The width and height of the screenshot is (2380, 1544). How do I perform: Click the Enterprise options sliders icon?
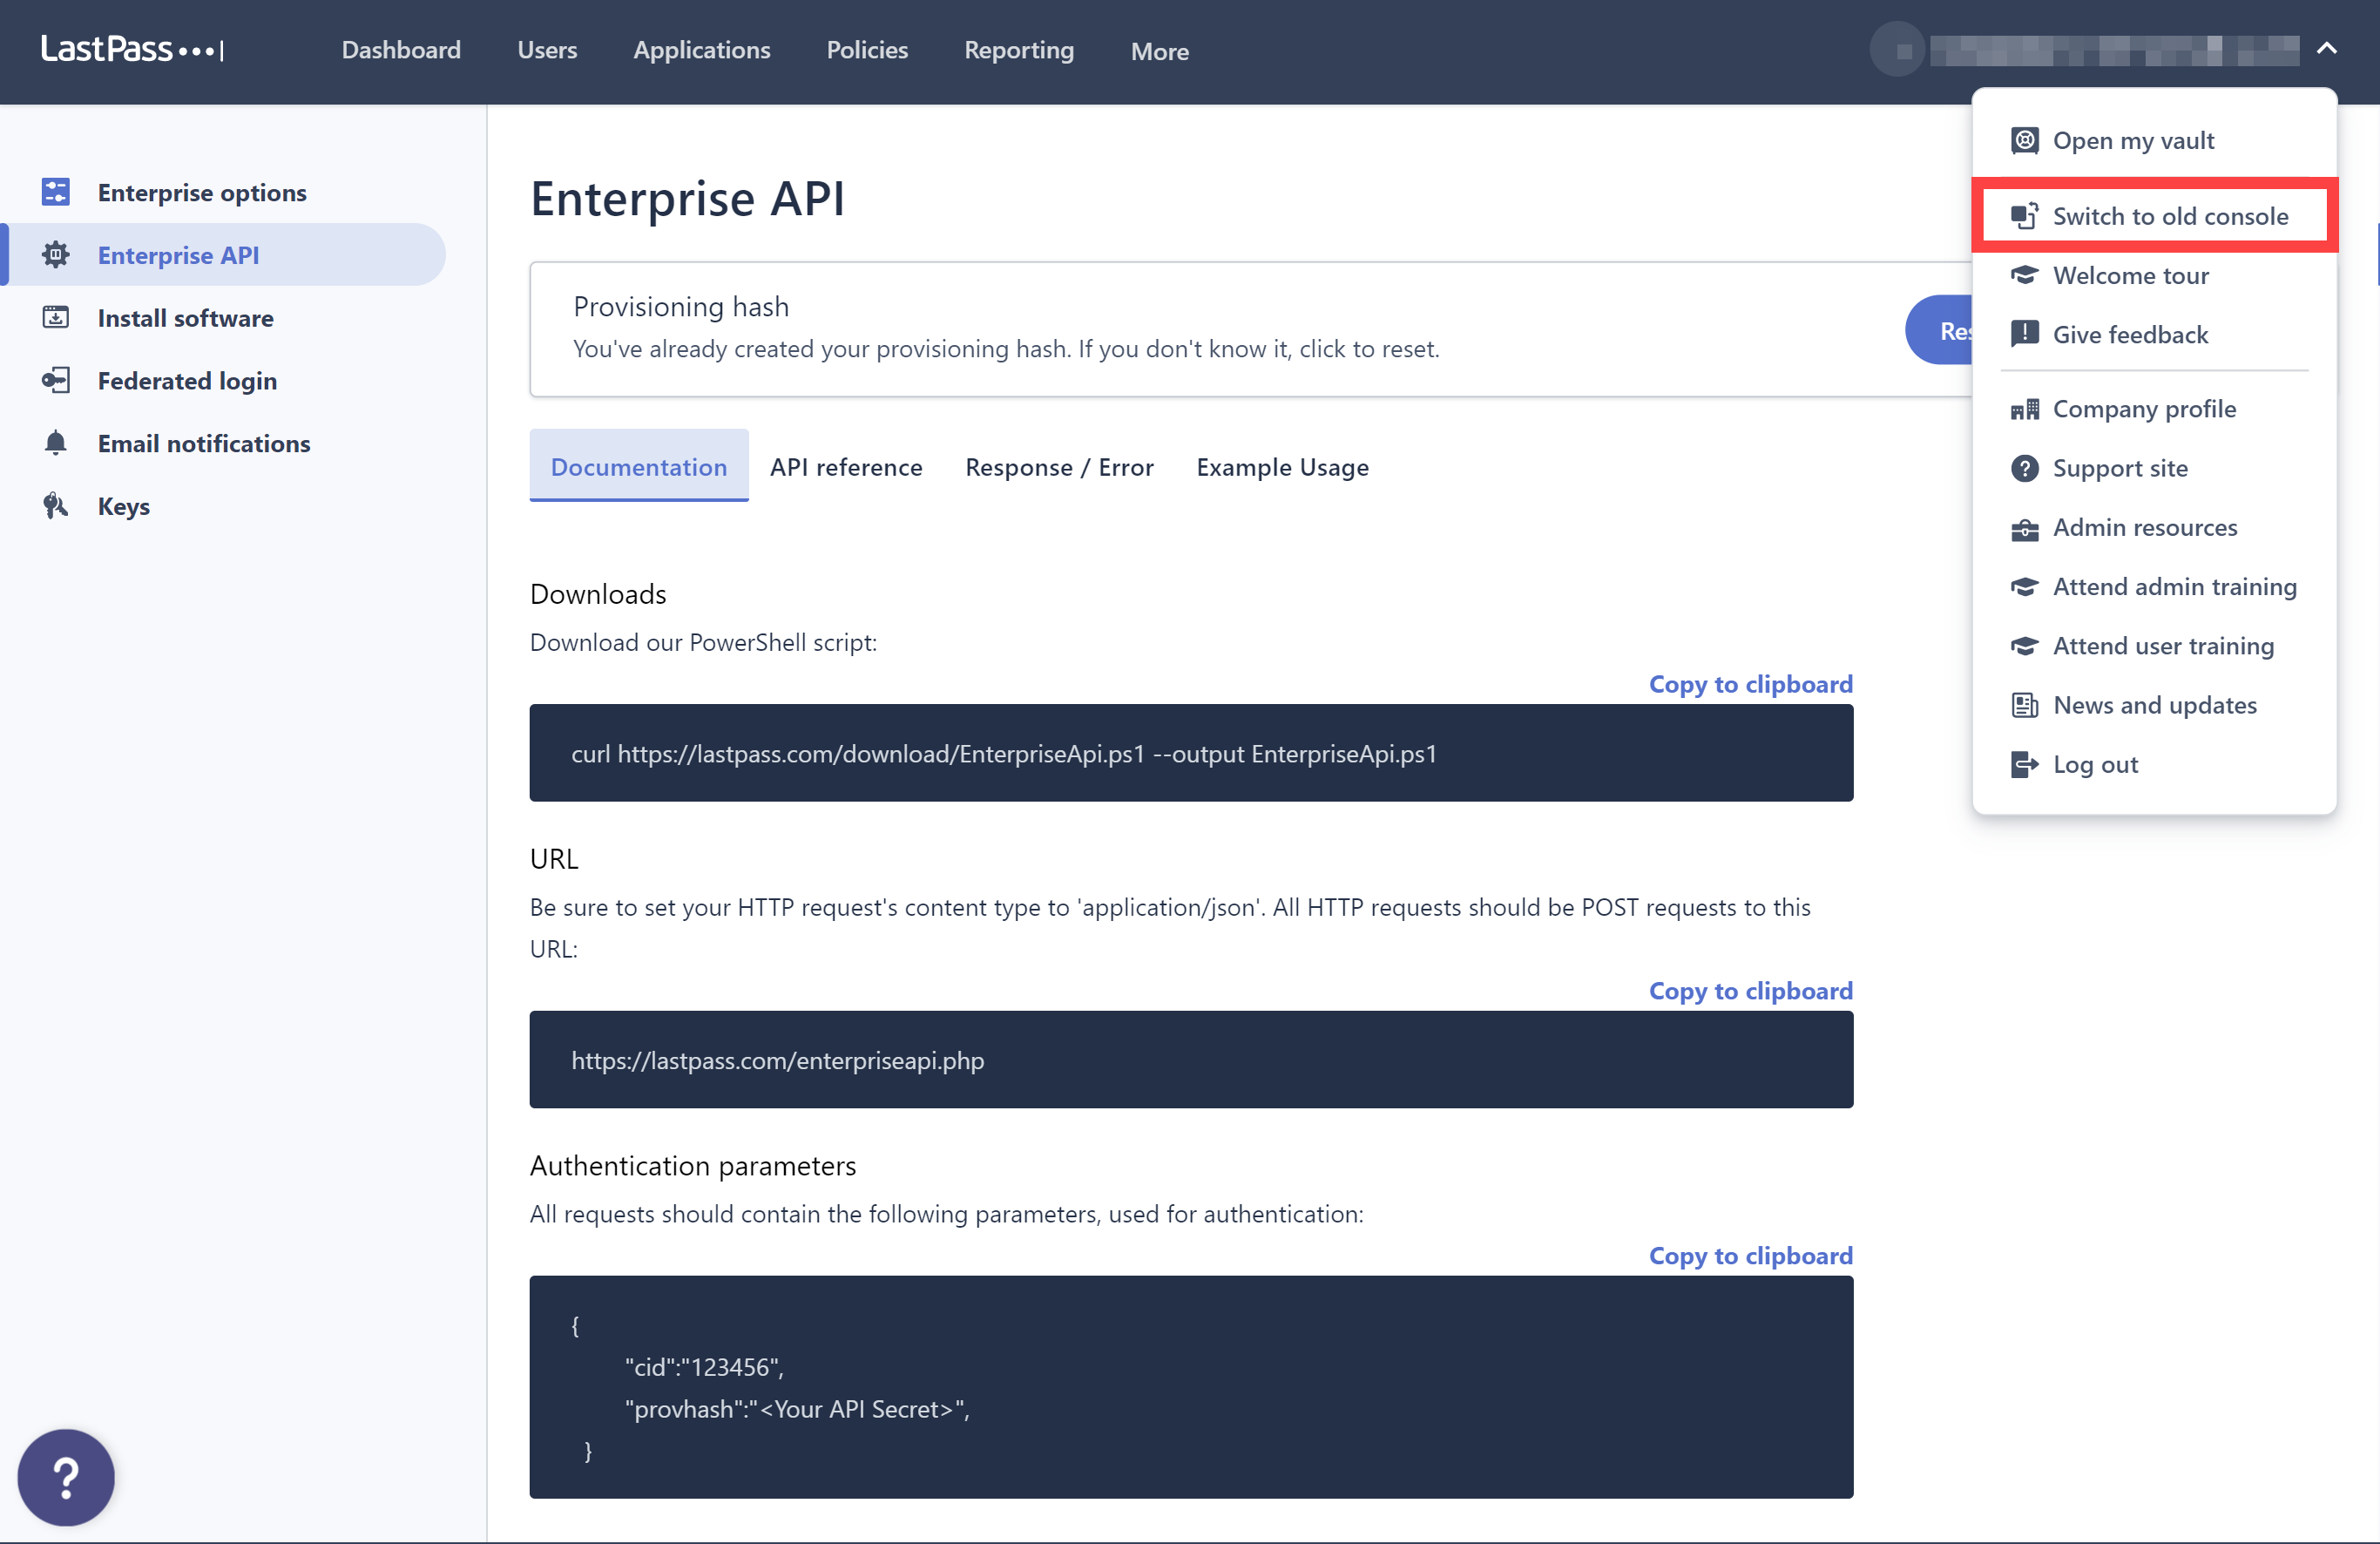tap(56, 191)
